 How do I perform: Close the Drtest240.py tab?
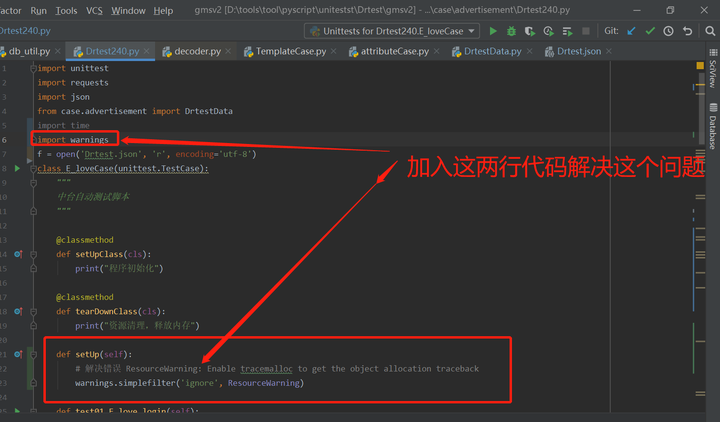point(146,51)
